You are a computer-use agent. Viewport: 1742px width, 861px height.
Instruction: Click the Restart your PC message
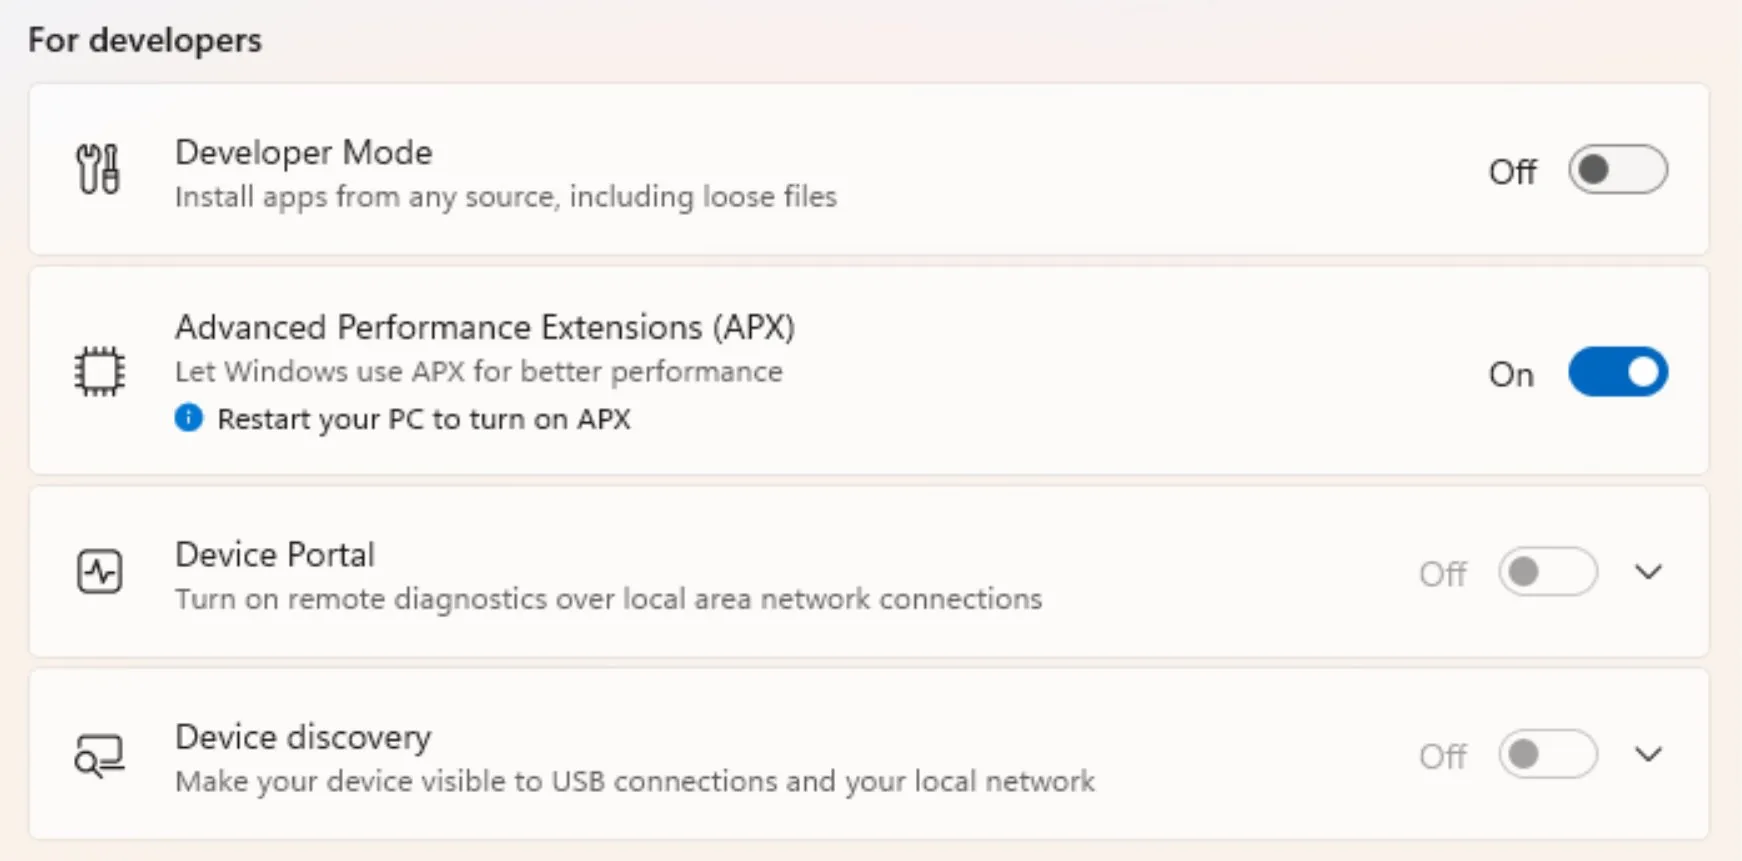coord(424,419)
